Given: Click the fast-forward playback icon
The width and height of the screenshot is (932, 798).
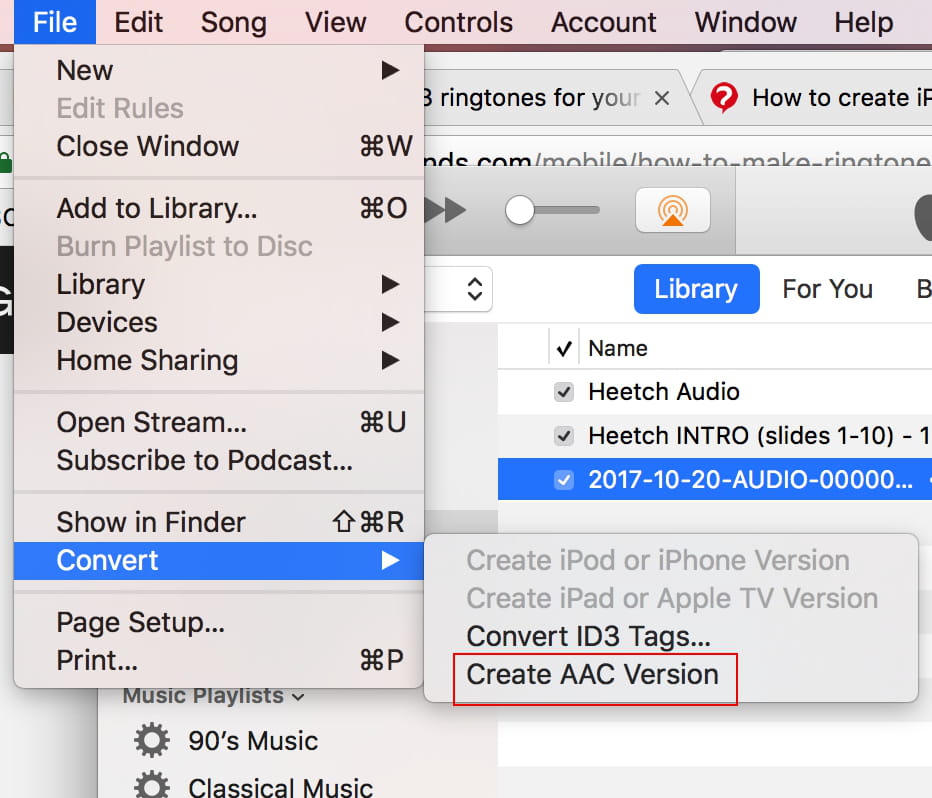Looking at the screenshot, I should click(446, 210).
